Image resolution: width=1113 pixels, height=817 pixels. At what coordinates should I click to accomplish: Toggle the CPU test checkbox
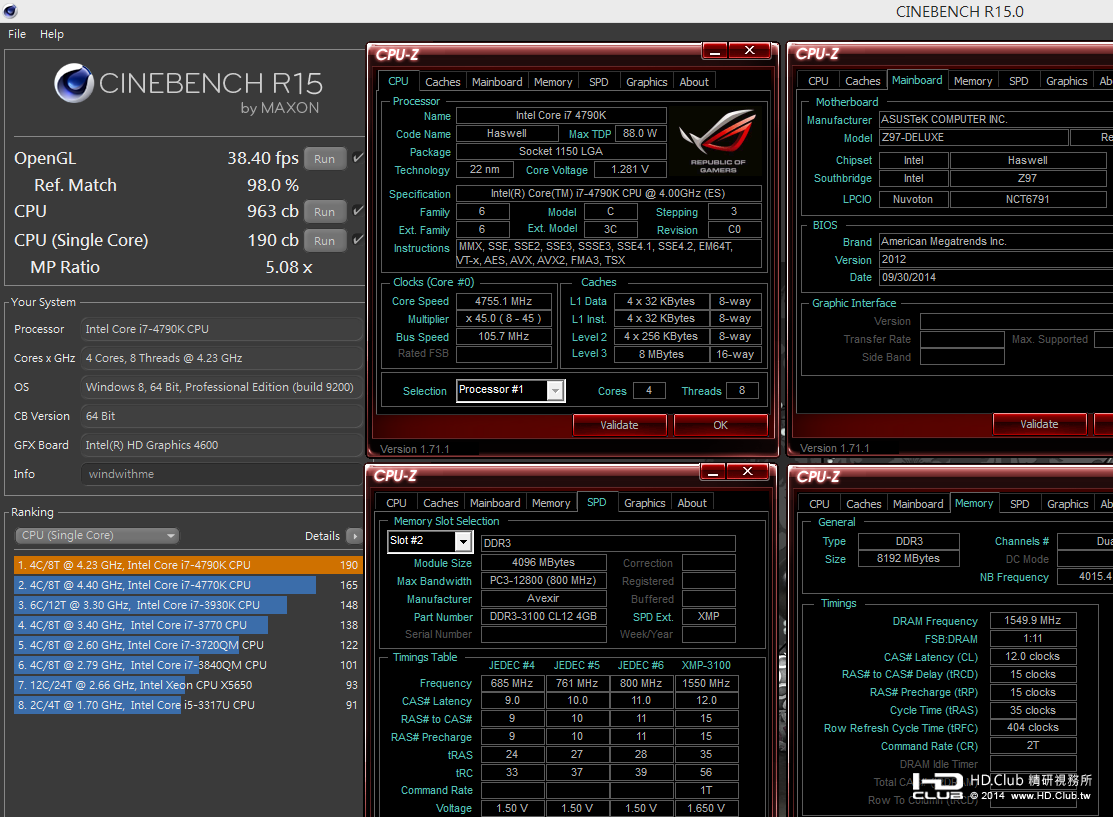pos(358,211)
